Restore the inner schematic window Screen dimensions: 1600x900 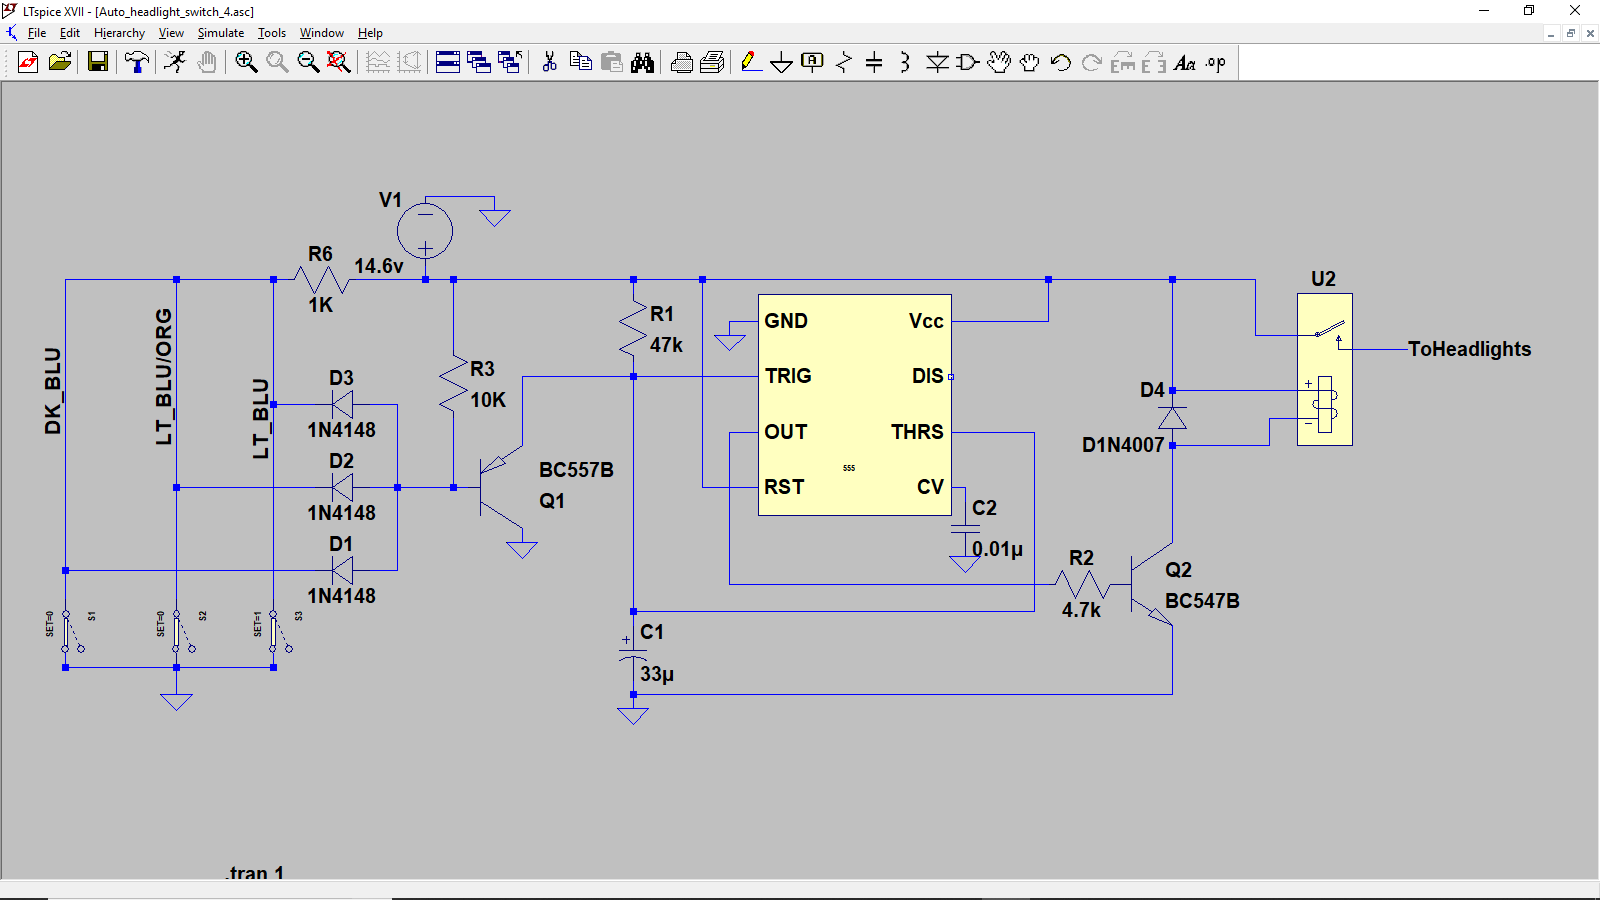(x=1570, y=33)
